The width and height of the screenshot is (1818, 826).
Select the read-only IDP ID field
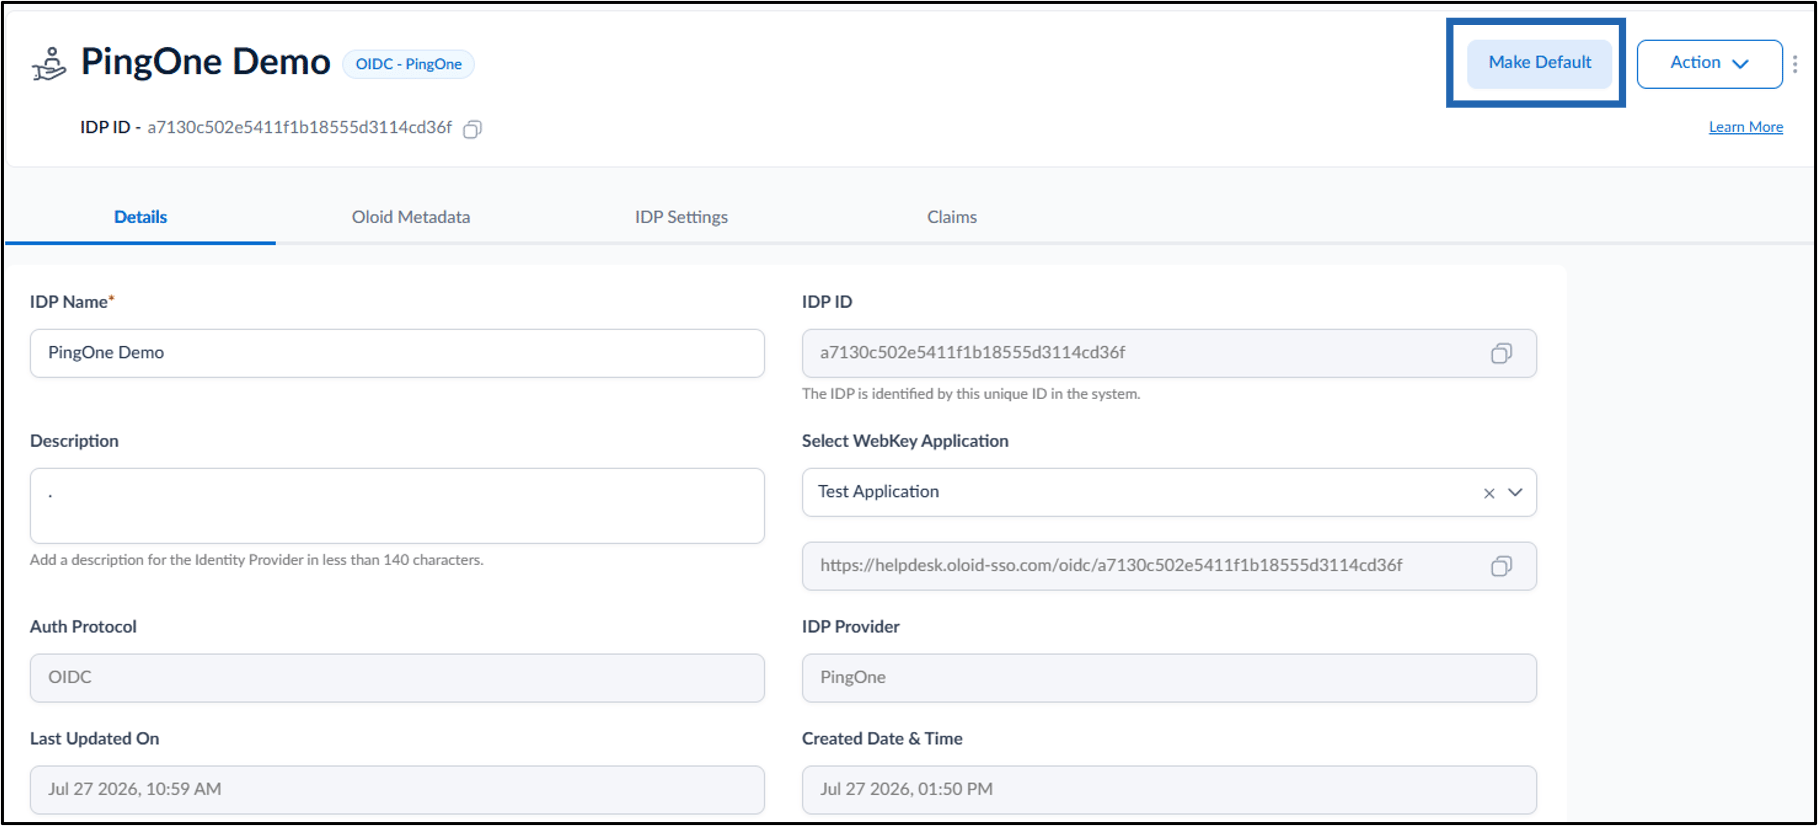click(x=1169, y=353)
